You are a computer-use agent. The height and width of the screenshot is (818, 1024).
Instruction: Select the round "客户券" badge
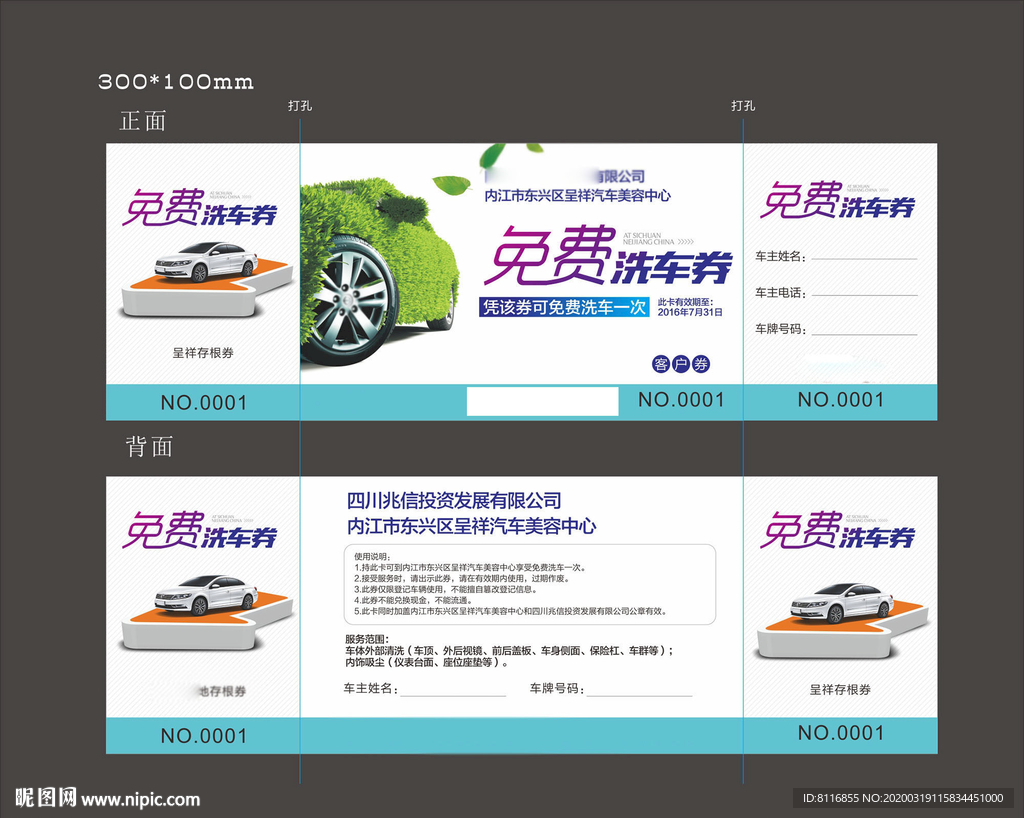click(681, 364)
